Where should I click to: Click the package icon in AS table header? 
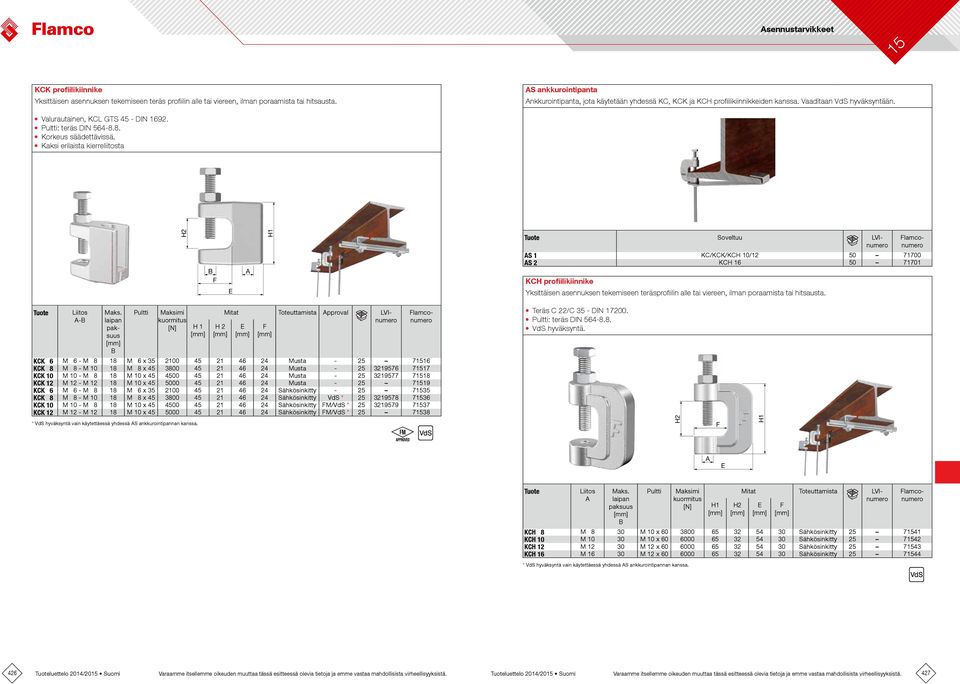point(852,240)
